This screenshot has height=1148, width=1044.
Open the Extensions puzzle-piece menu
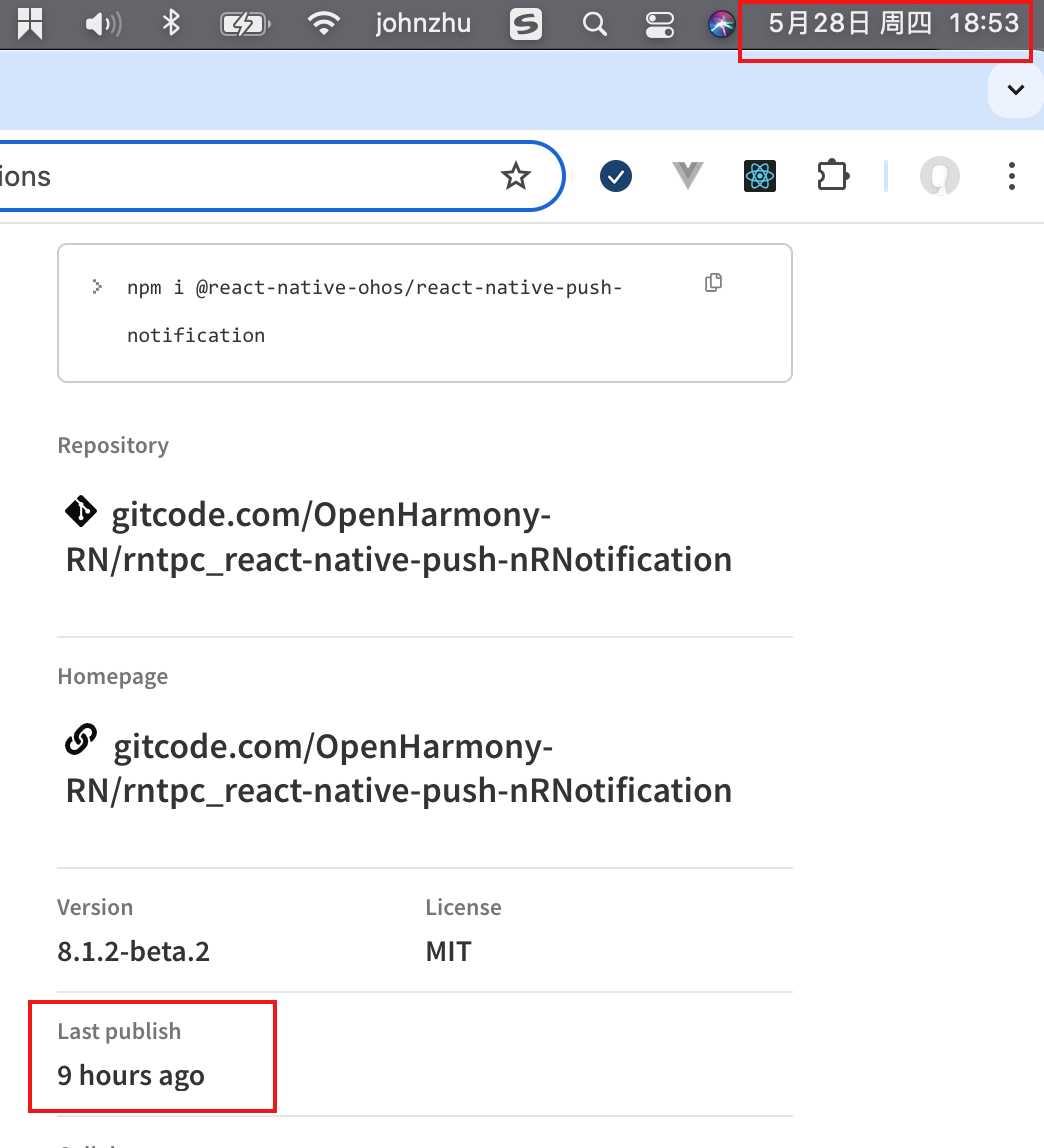(832, 176)
